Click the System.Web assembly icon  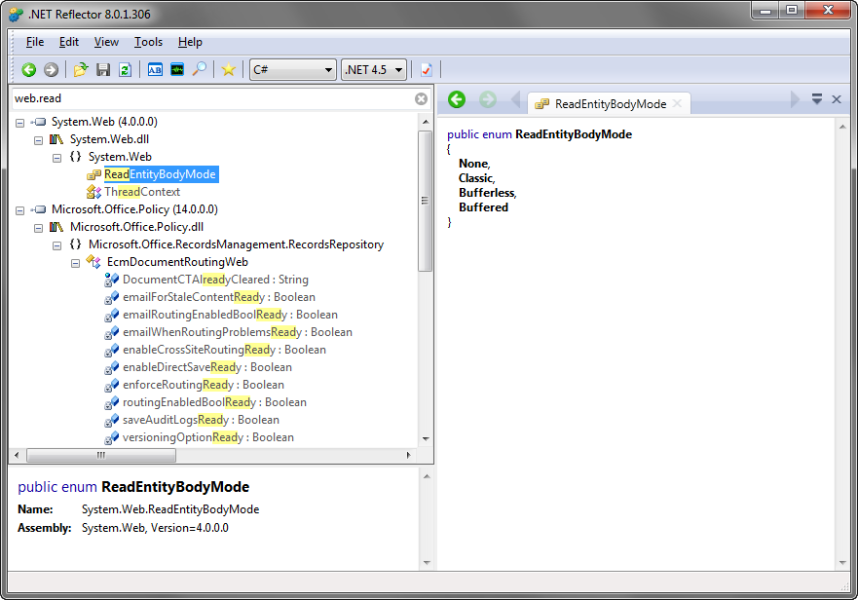39,122
